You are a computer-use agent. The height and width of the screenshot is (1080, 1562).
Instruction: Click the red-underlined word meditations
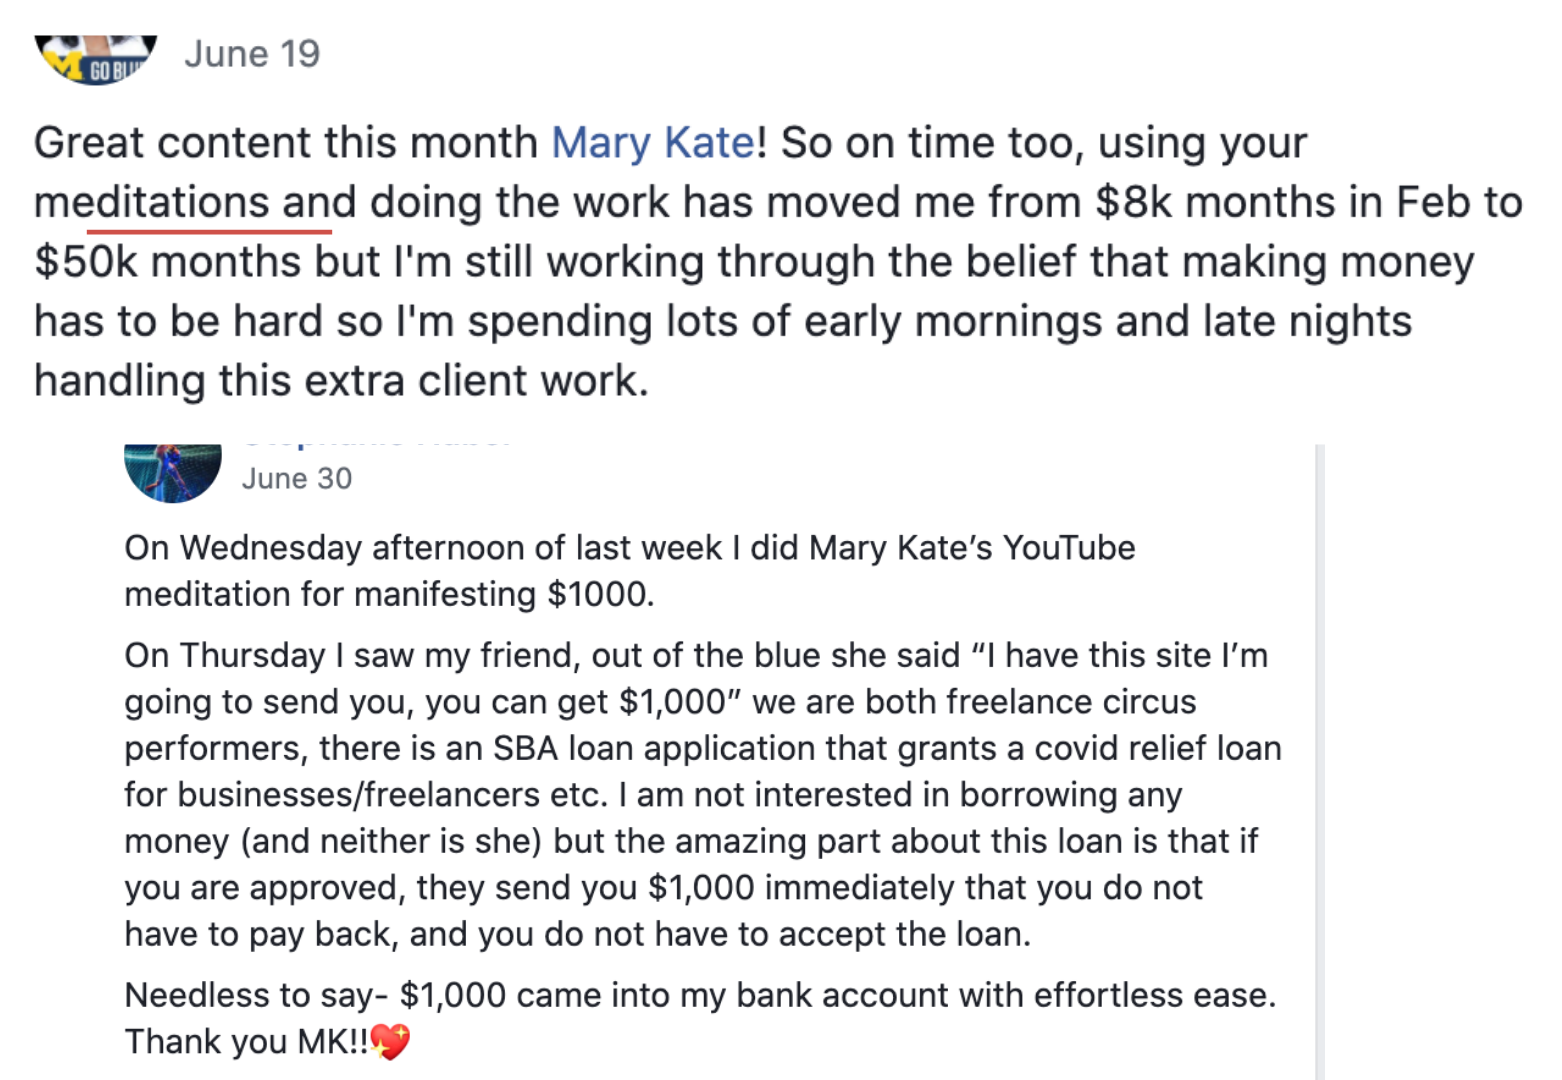click(151, 202)
